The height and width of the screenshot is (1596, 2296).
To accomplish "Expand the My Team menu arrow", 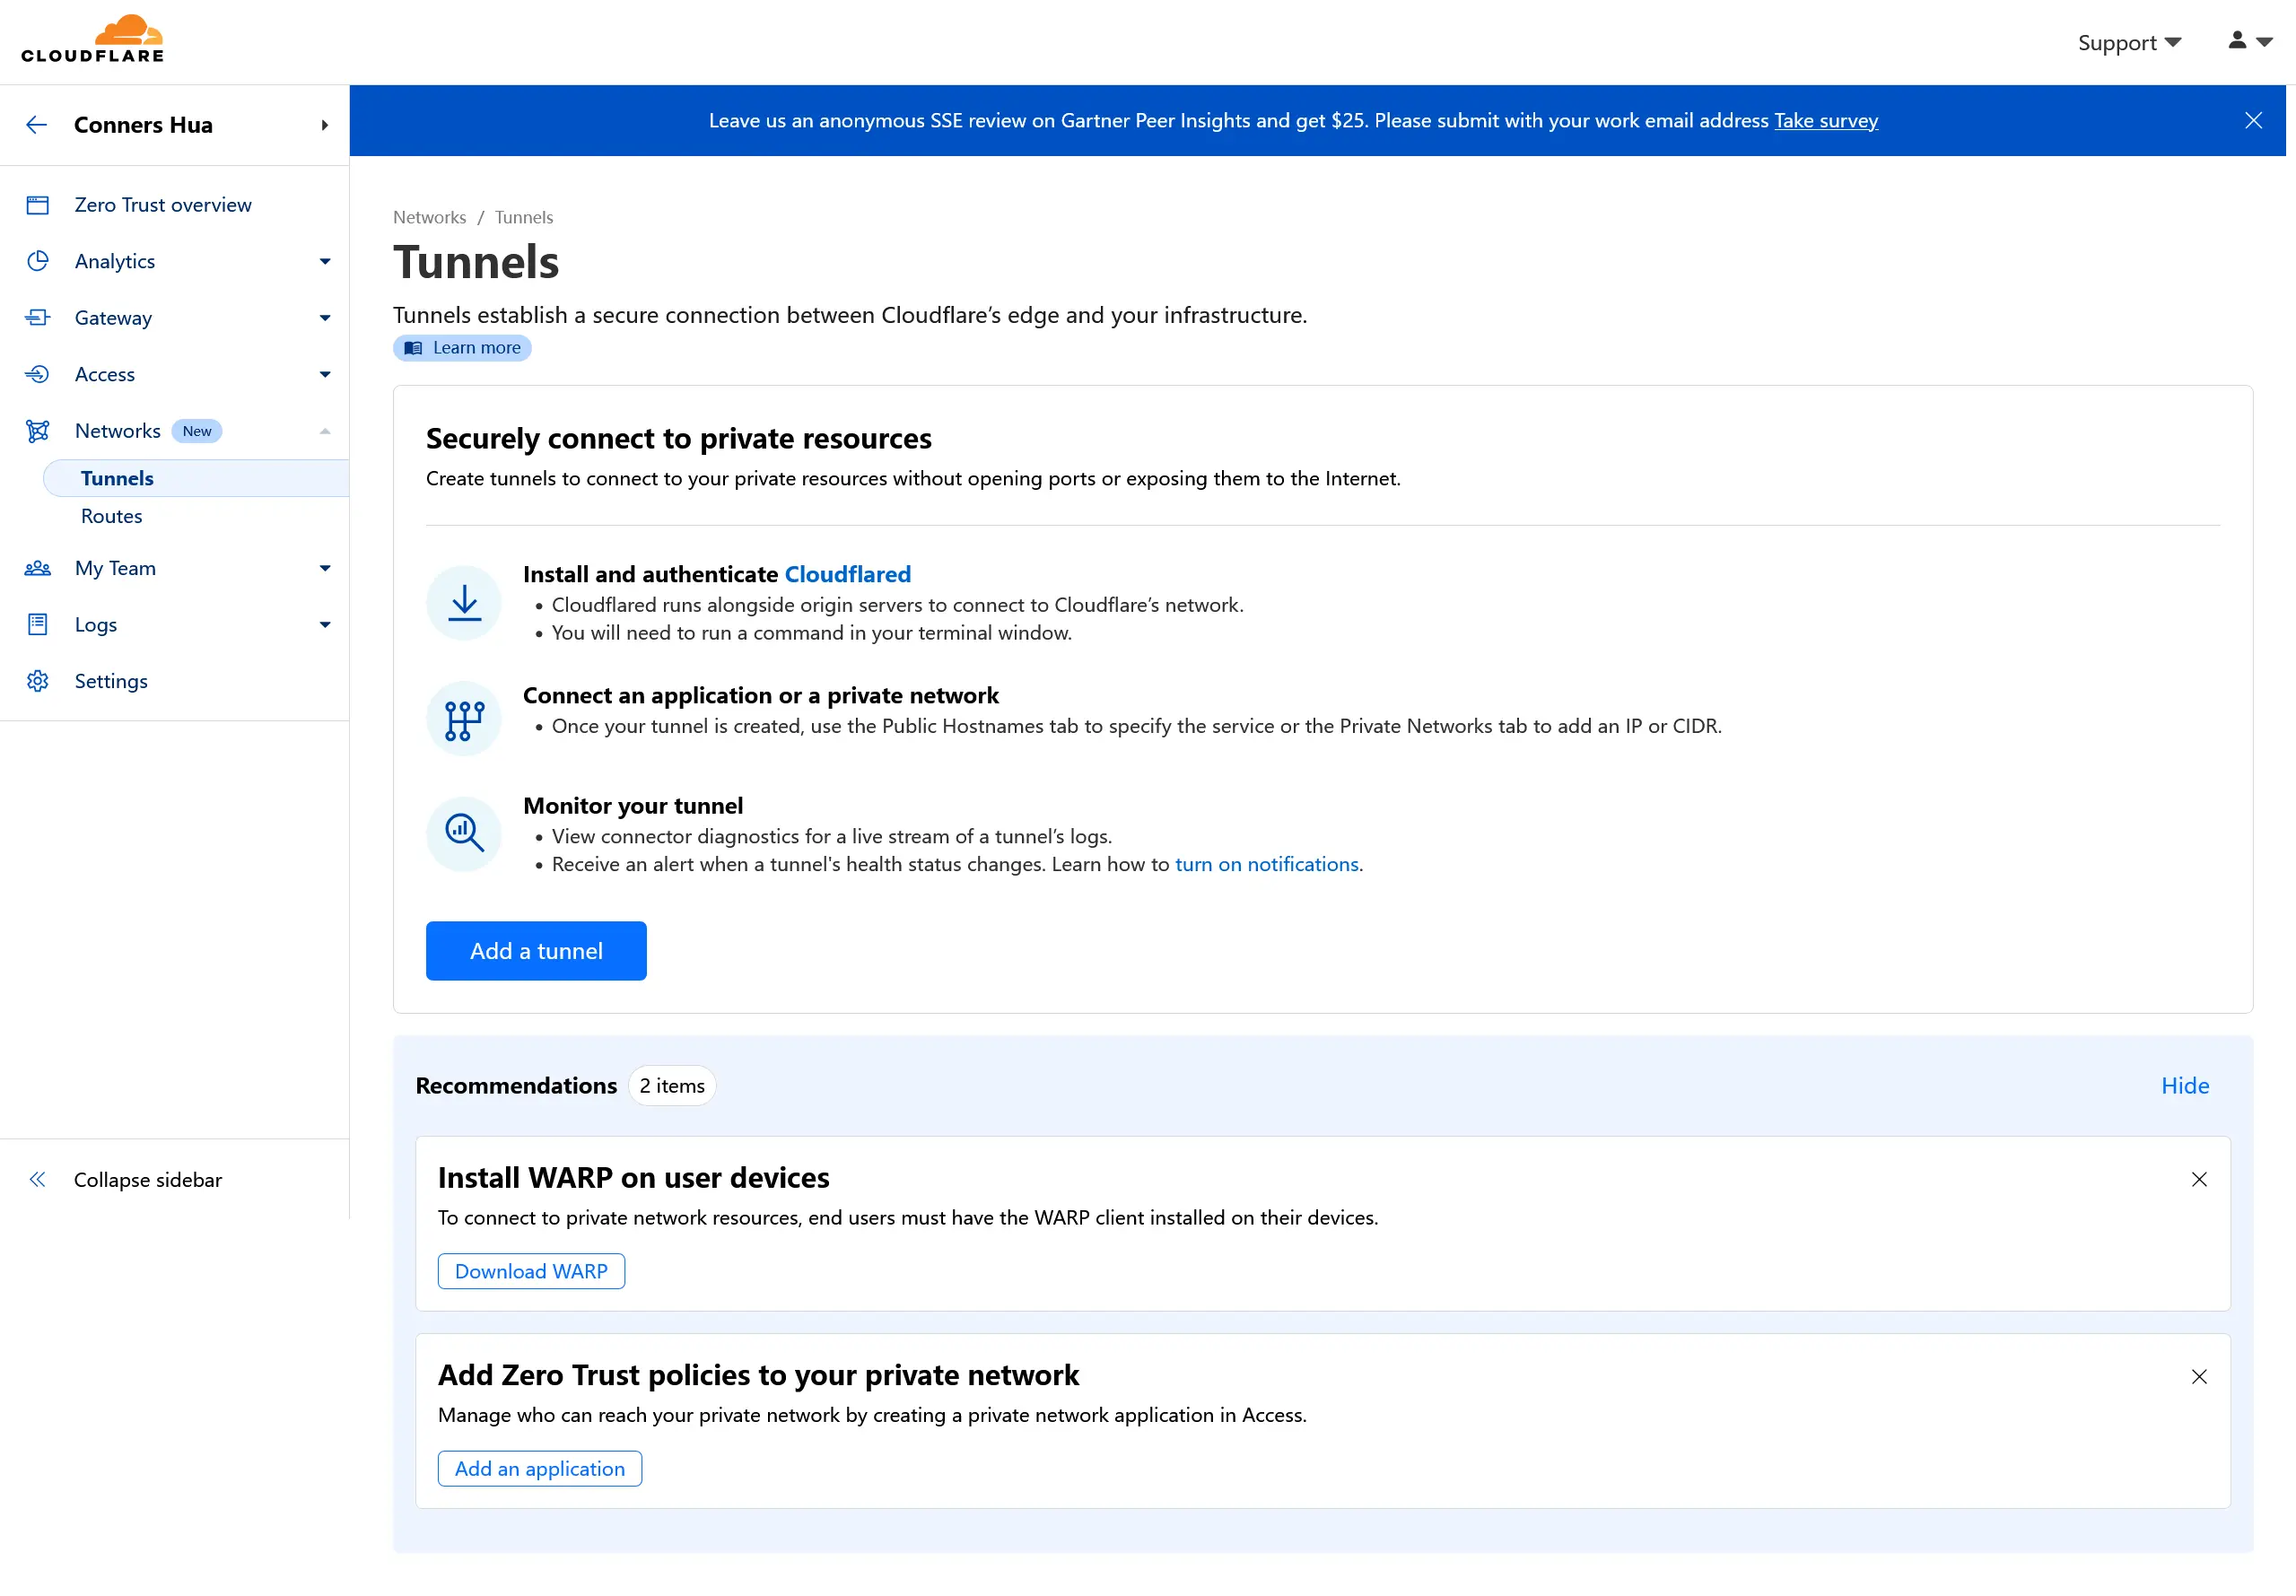I will tap(325, 568).
